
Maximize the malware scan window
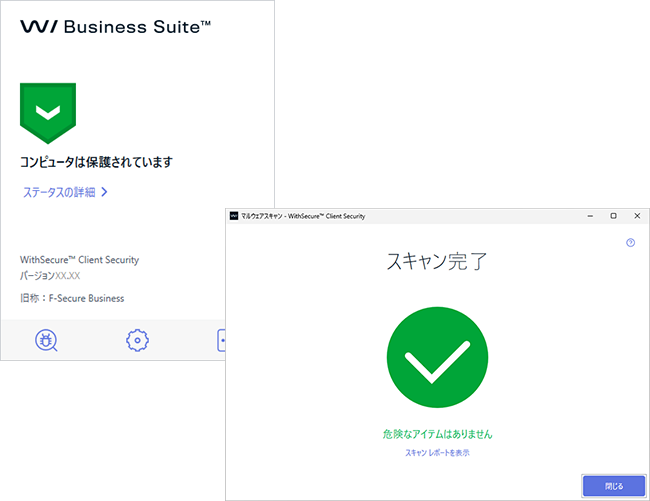click(614, 216)
